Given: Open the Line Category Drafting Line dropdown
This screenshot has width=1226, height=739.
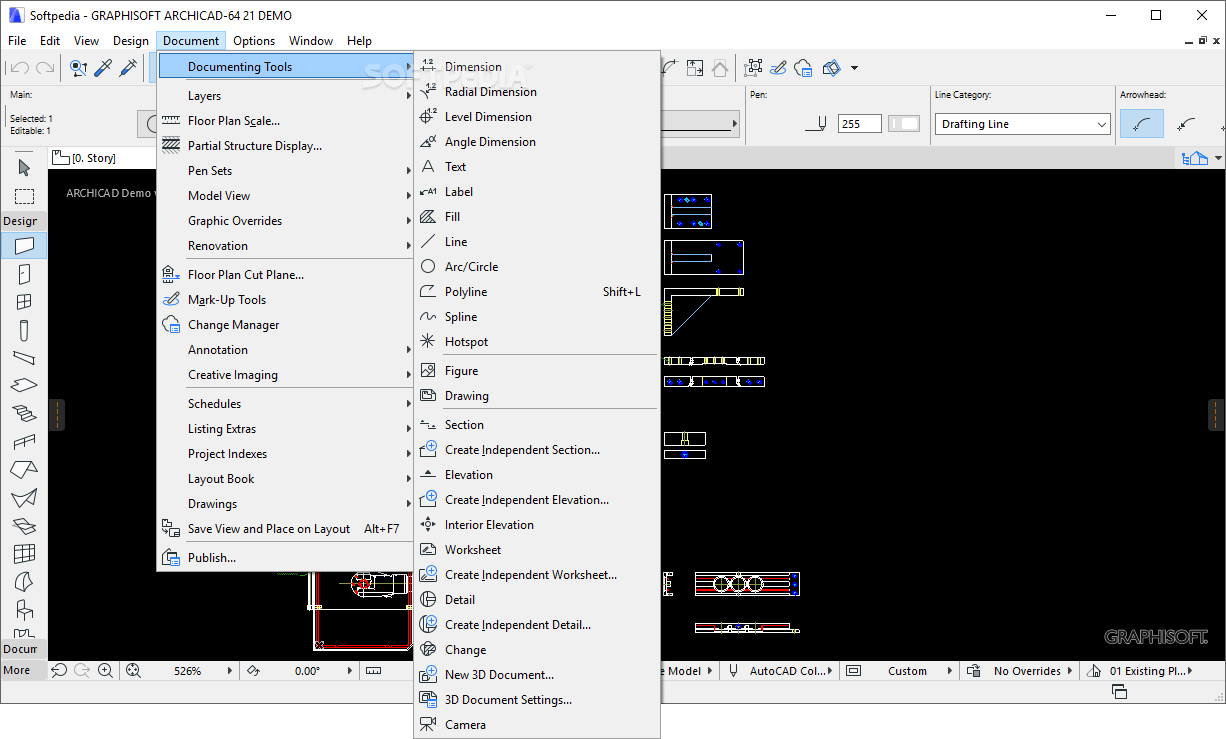Looking at the screenshot, I should coord(1023,124).
